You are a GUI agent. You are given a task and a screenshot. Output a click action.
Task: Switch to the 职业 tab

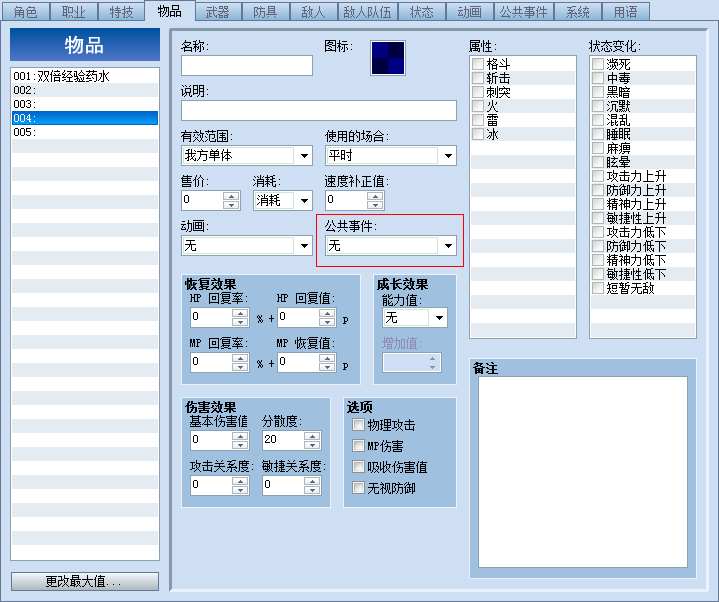[73, 12]
